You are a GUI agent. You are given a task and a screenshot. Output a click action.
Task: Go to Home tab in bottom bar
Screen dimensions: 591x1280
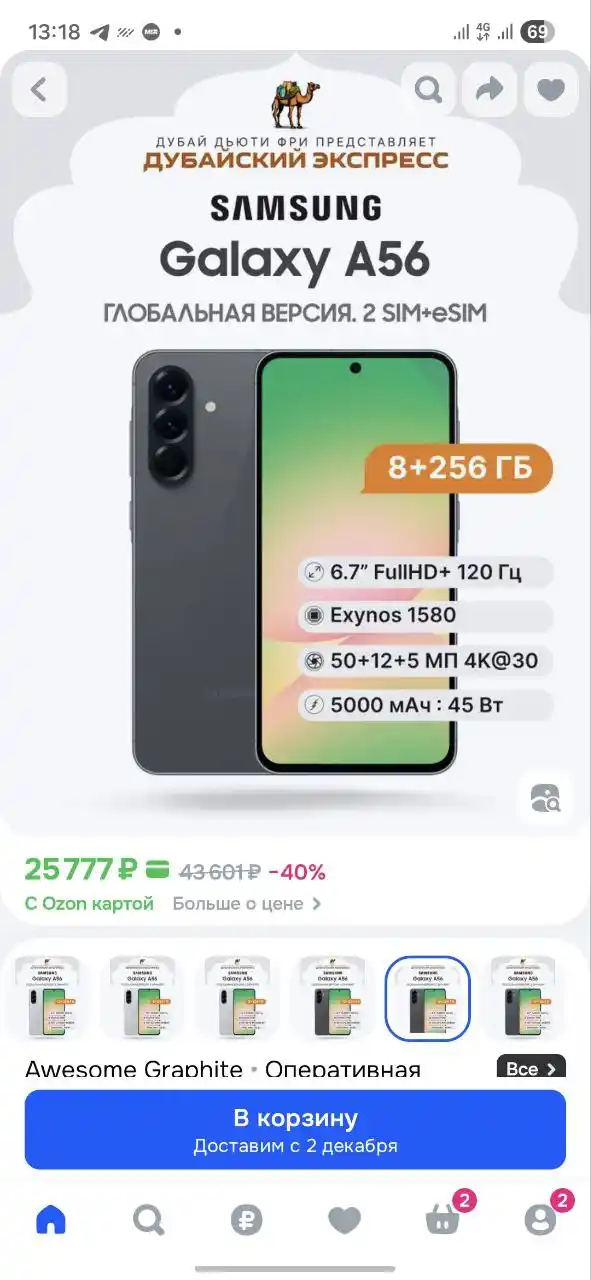click(x=50, y=1219)
